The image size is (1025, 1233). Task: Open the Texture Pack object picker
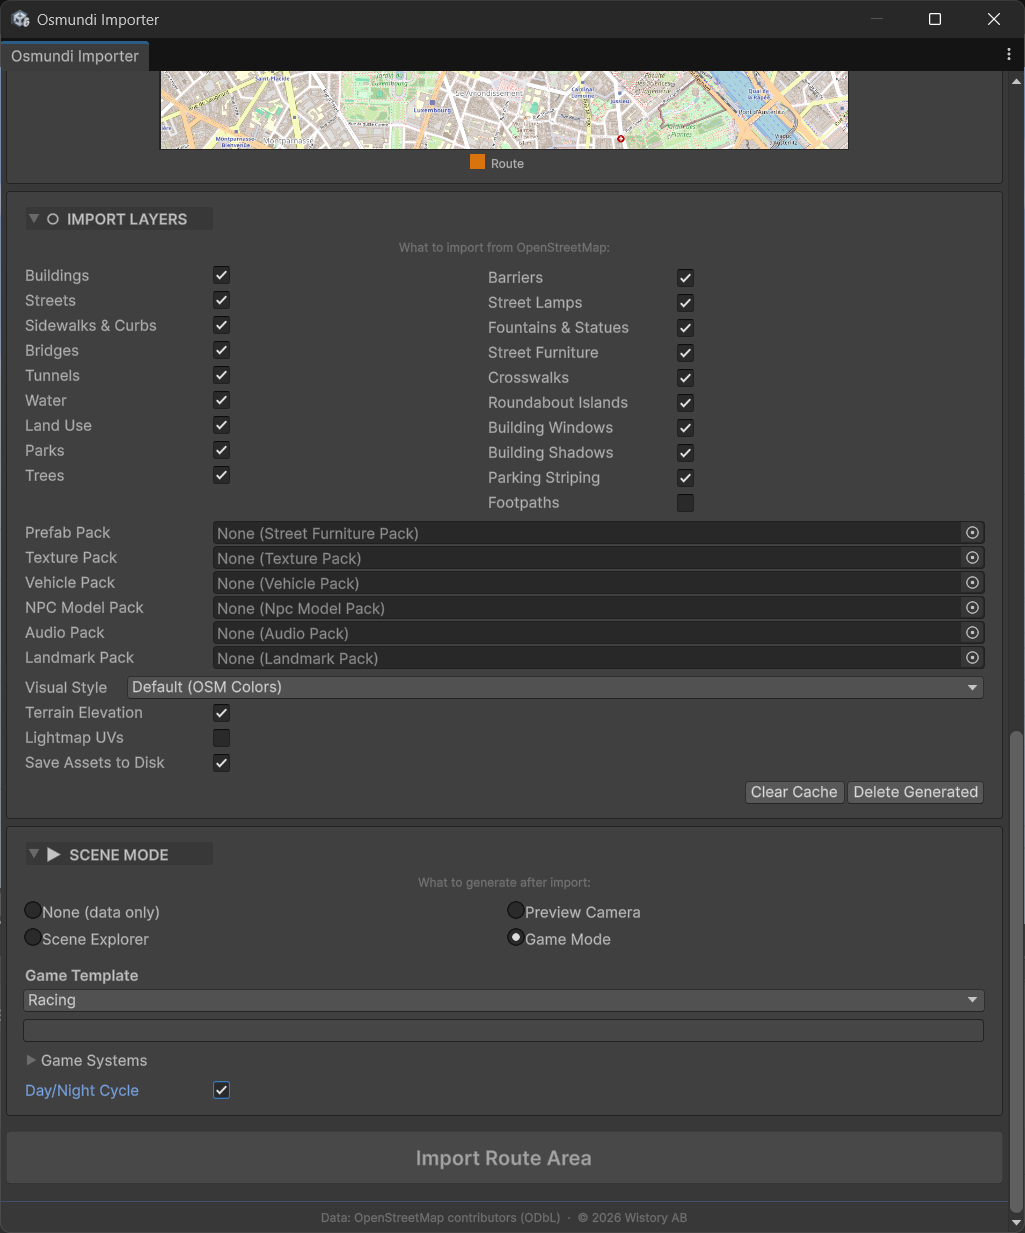point(971,557)
